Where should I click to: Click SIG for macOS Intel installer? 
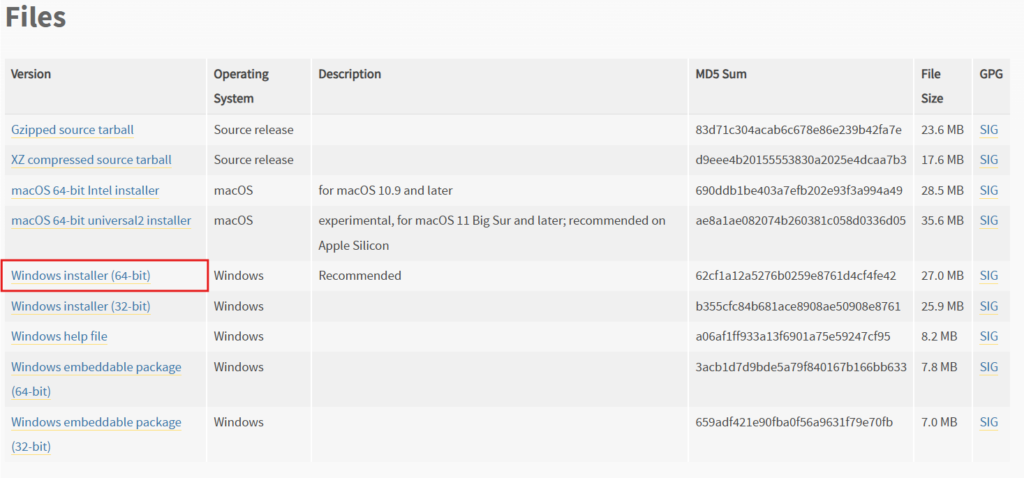(x=989, y=191)
